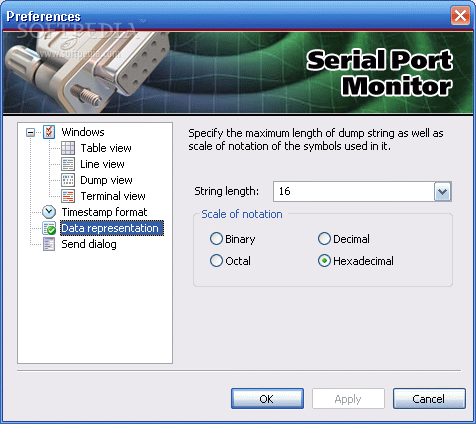
Task: Open the Line view settings
Action: (102, 164)
